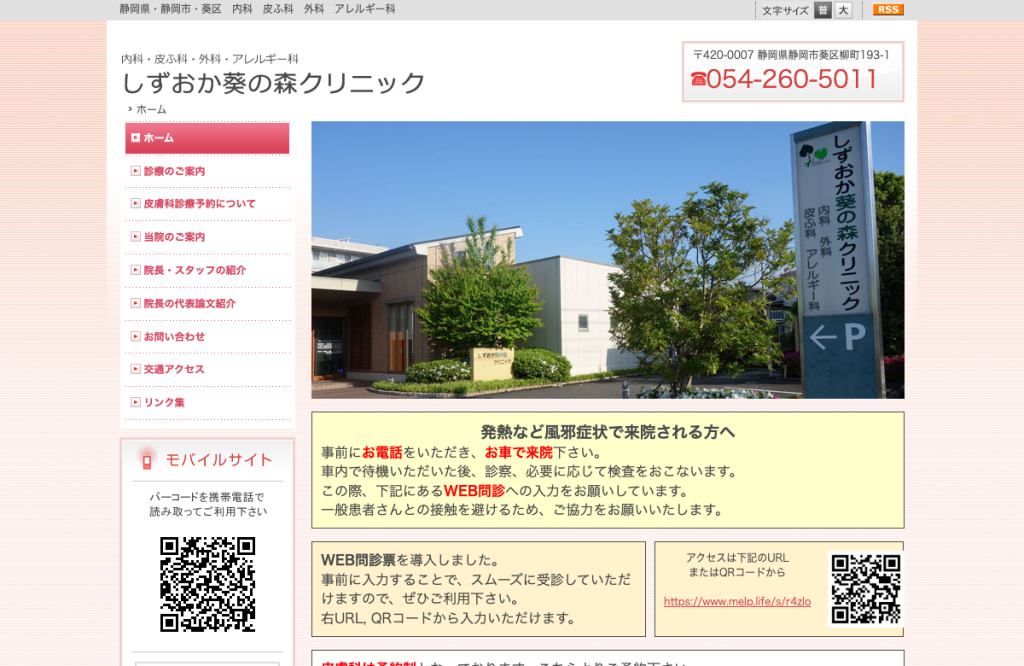Set font size to 大 (large)
The height and width of the screenshot is (666, 1024).
point(844,10)
